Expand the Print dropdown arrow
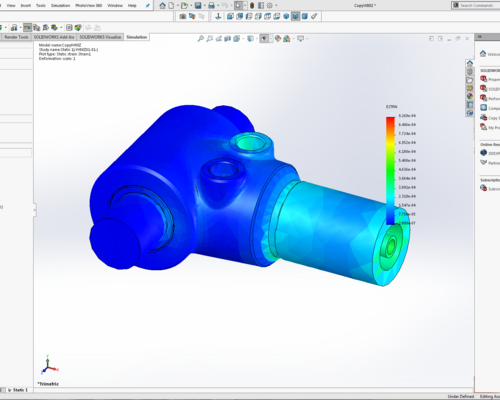500x400 pixels. [x=217, y=6]
